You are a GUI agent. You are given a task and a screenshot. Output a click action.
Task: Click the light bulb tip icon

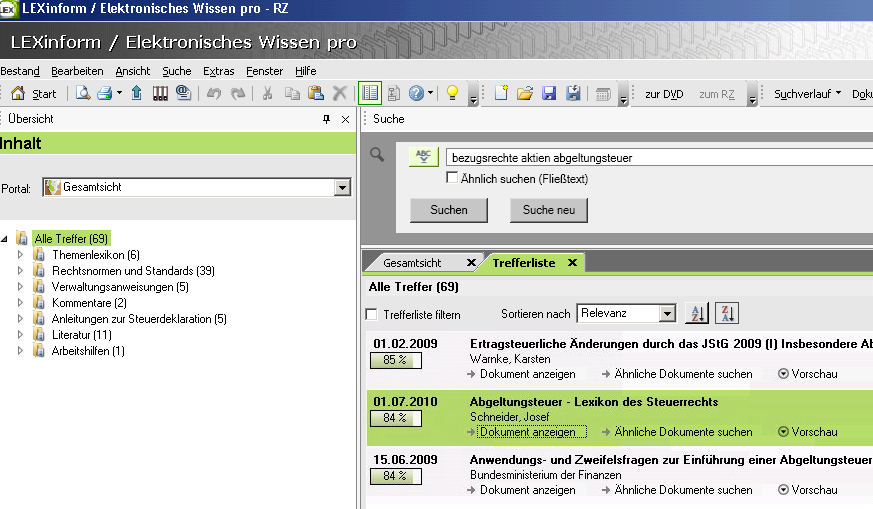(452, 93)
